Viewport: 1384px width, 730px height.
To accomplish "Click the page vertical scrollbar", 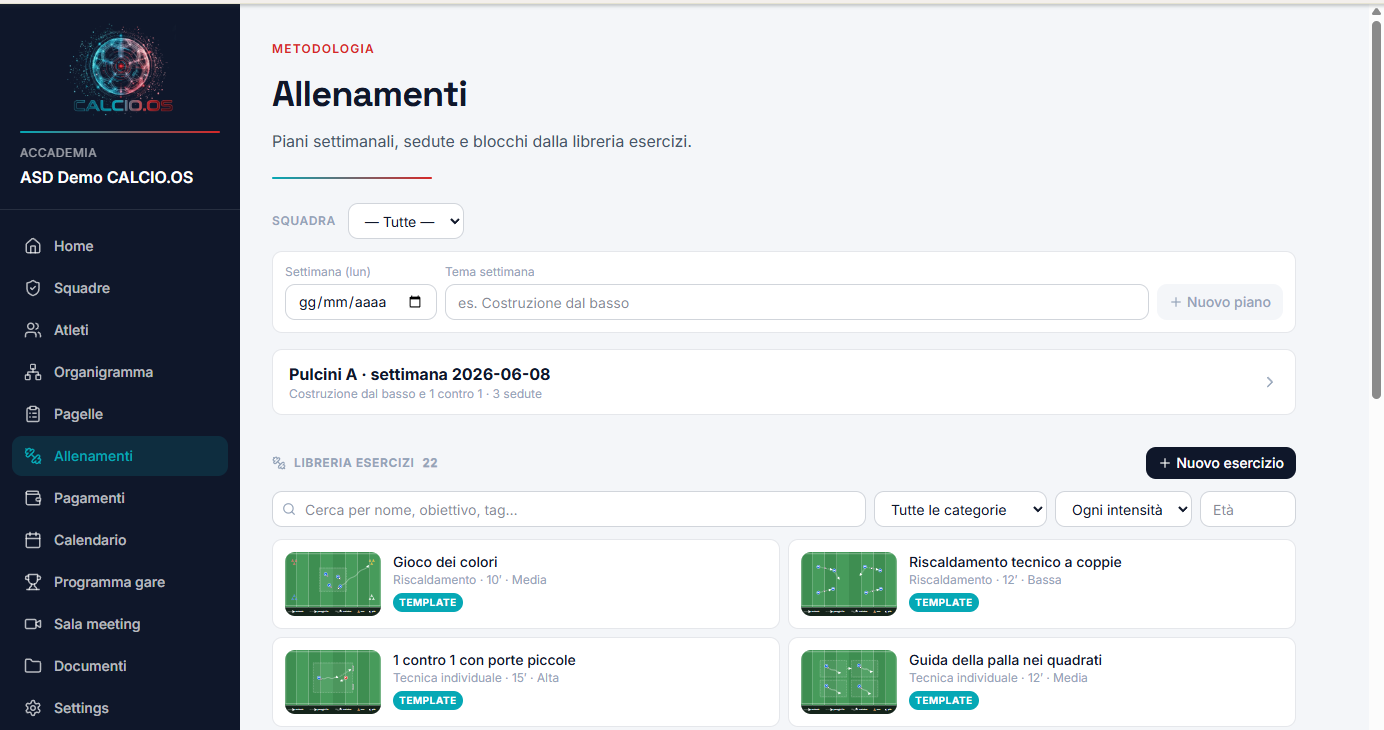I will [x=1376, y=210].
